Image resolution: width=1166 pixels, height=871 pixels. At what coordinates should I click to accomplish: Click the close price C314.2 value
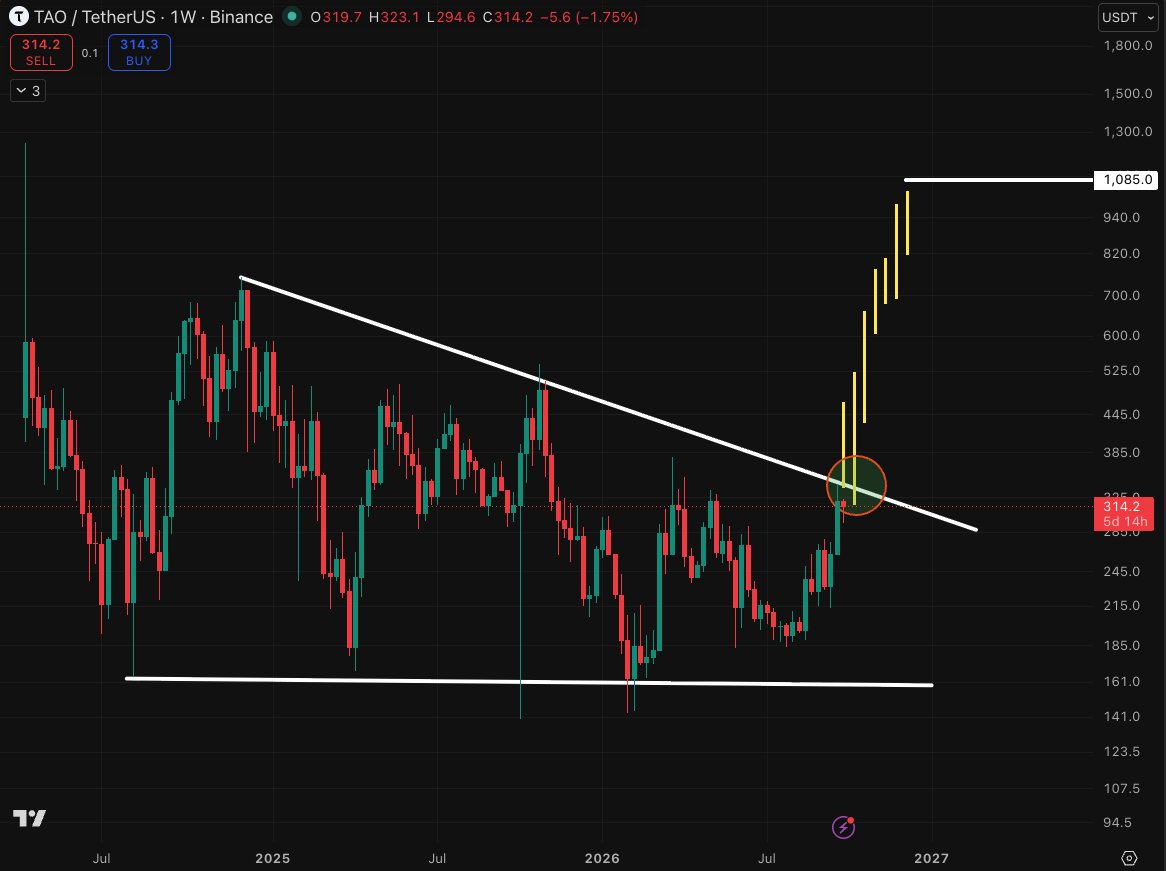[x=508, y=16]
